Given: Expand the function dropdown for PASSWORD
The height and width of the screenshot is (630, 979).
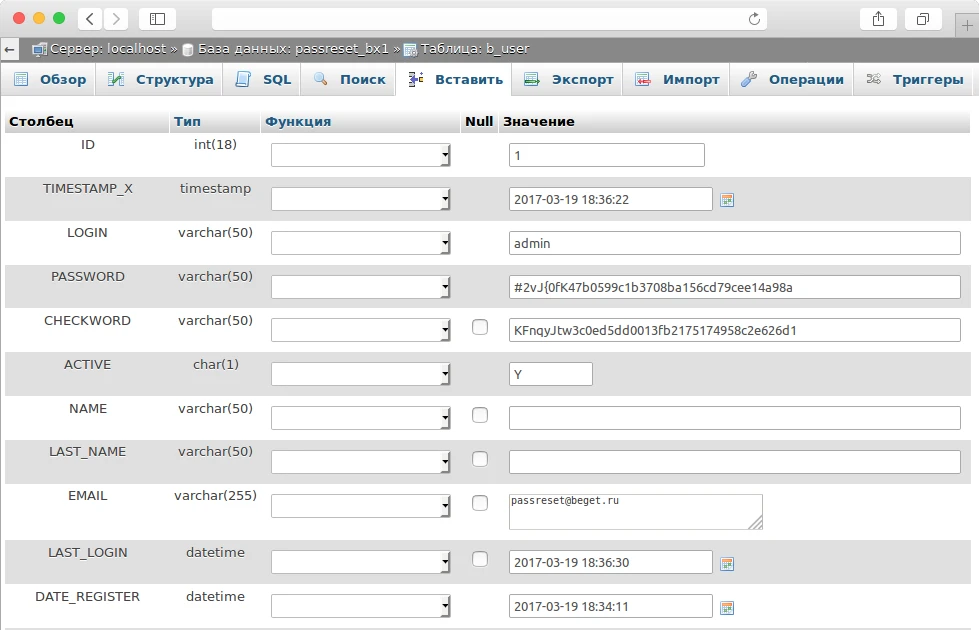Looking at the screenshot, I should (361, 287).
